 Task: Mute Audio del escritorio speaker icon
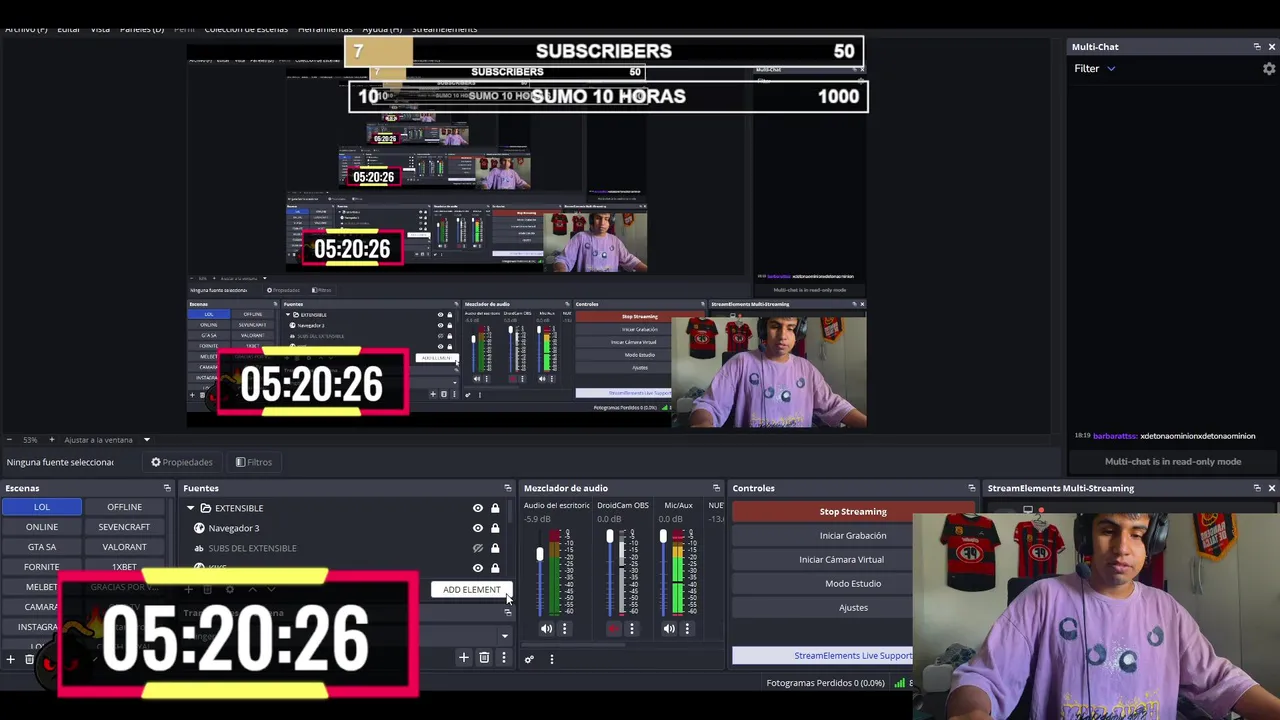[546, 629]
